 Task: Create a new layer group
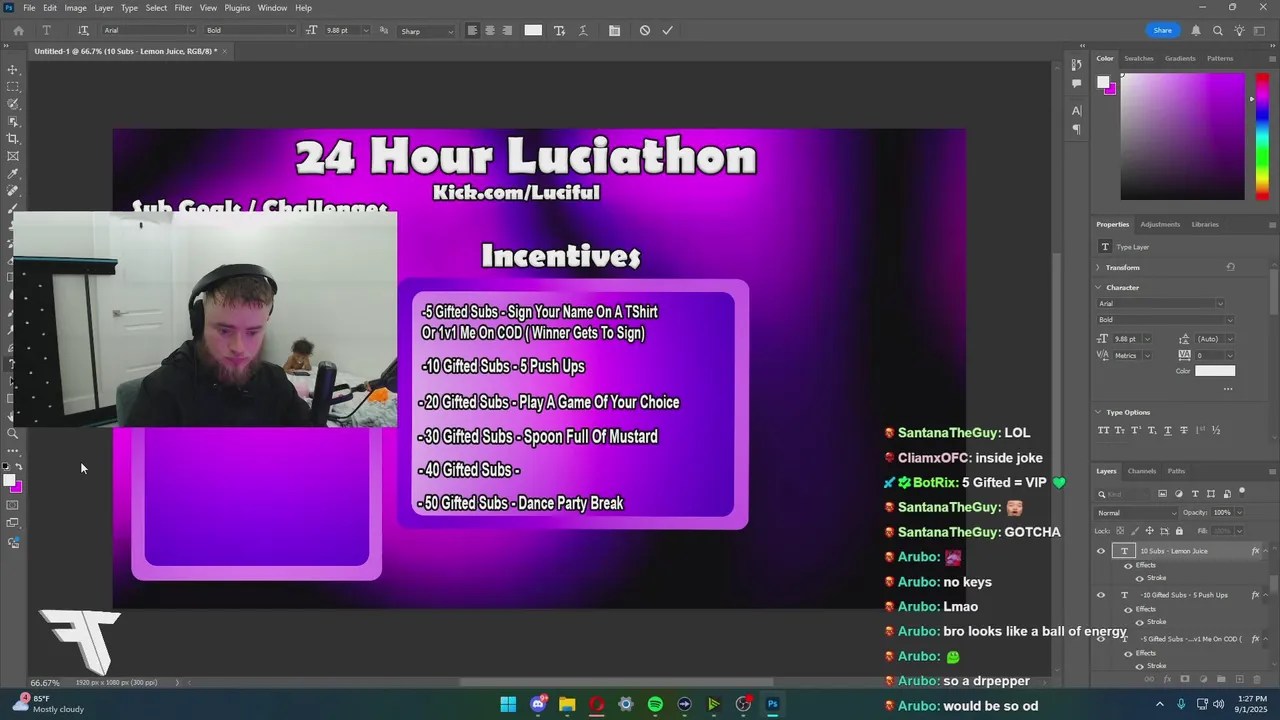point(1221,679)
